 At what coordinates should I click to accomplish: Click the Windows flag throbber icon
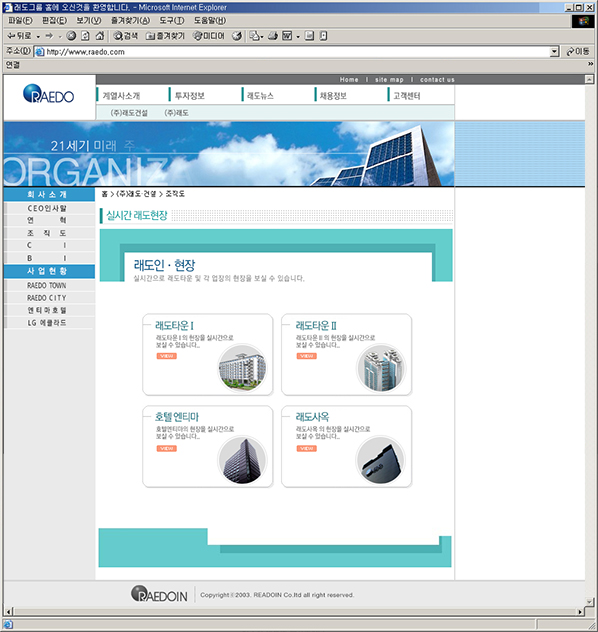click(x=583, y=21)
